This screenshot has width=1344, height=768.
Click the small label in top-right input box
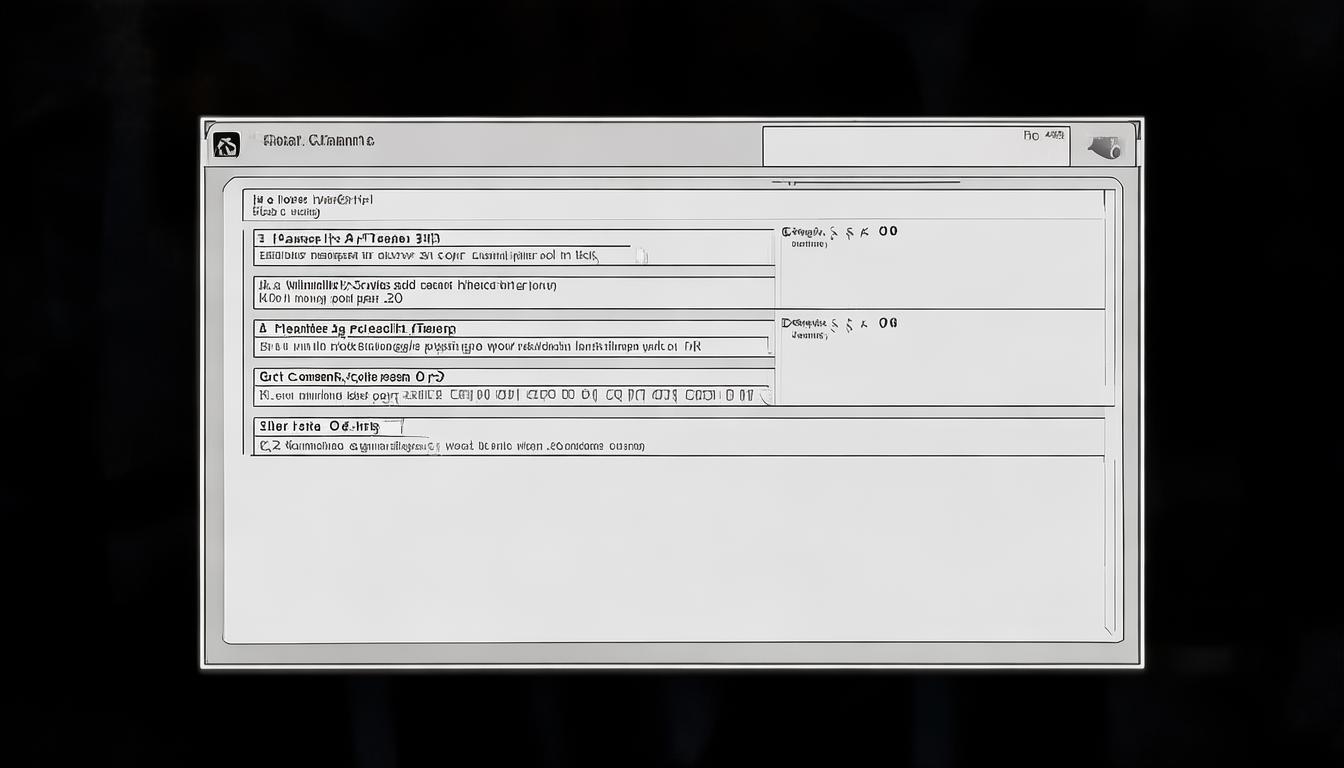(1043, 135)
